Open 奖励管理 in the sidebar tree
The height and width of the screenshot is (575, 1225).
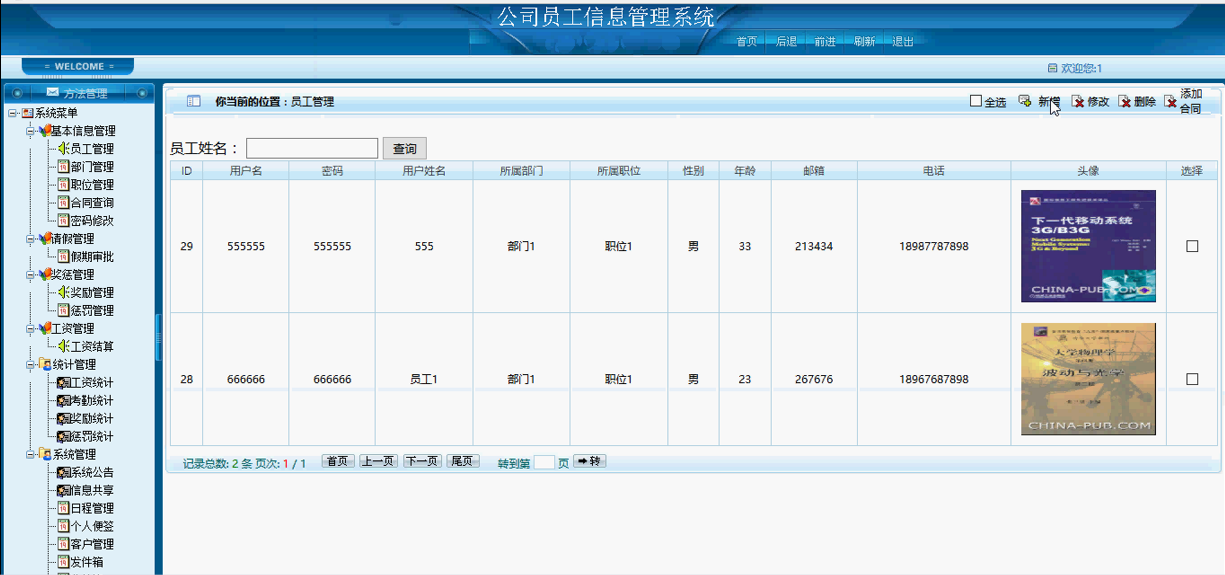coord(91,293)
